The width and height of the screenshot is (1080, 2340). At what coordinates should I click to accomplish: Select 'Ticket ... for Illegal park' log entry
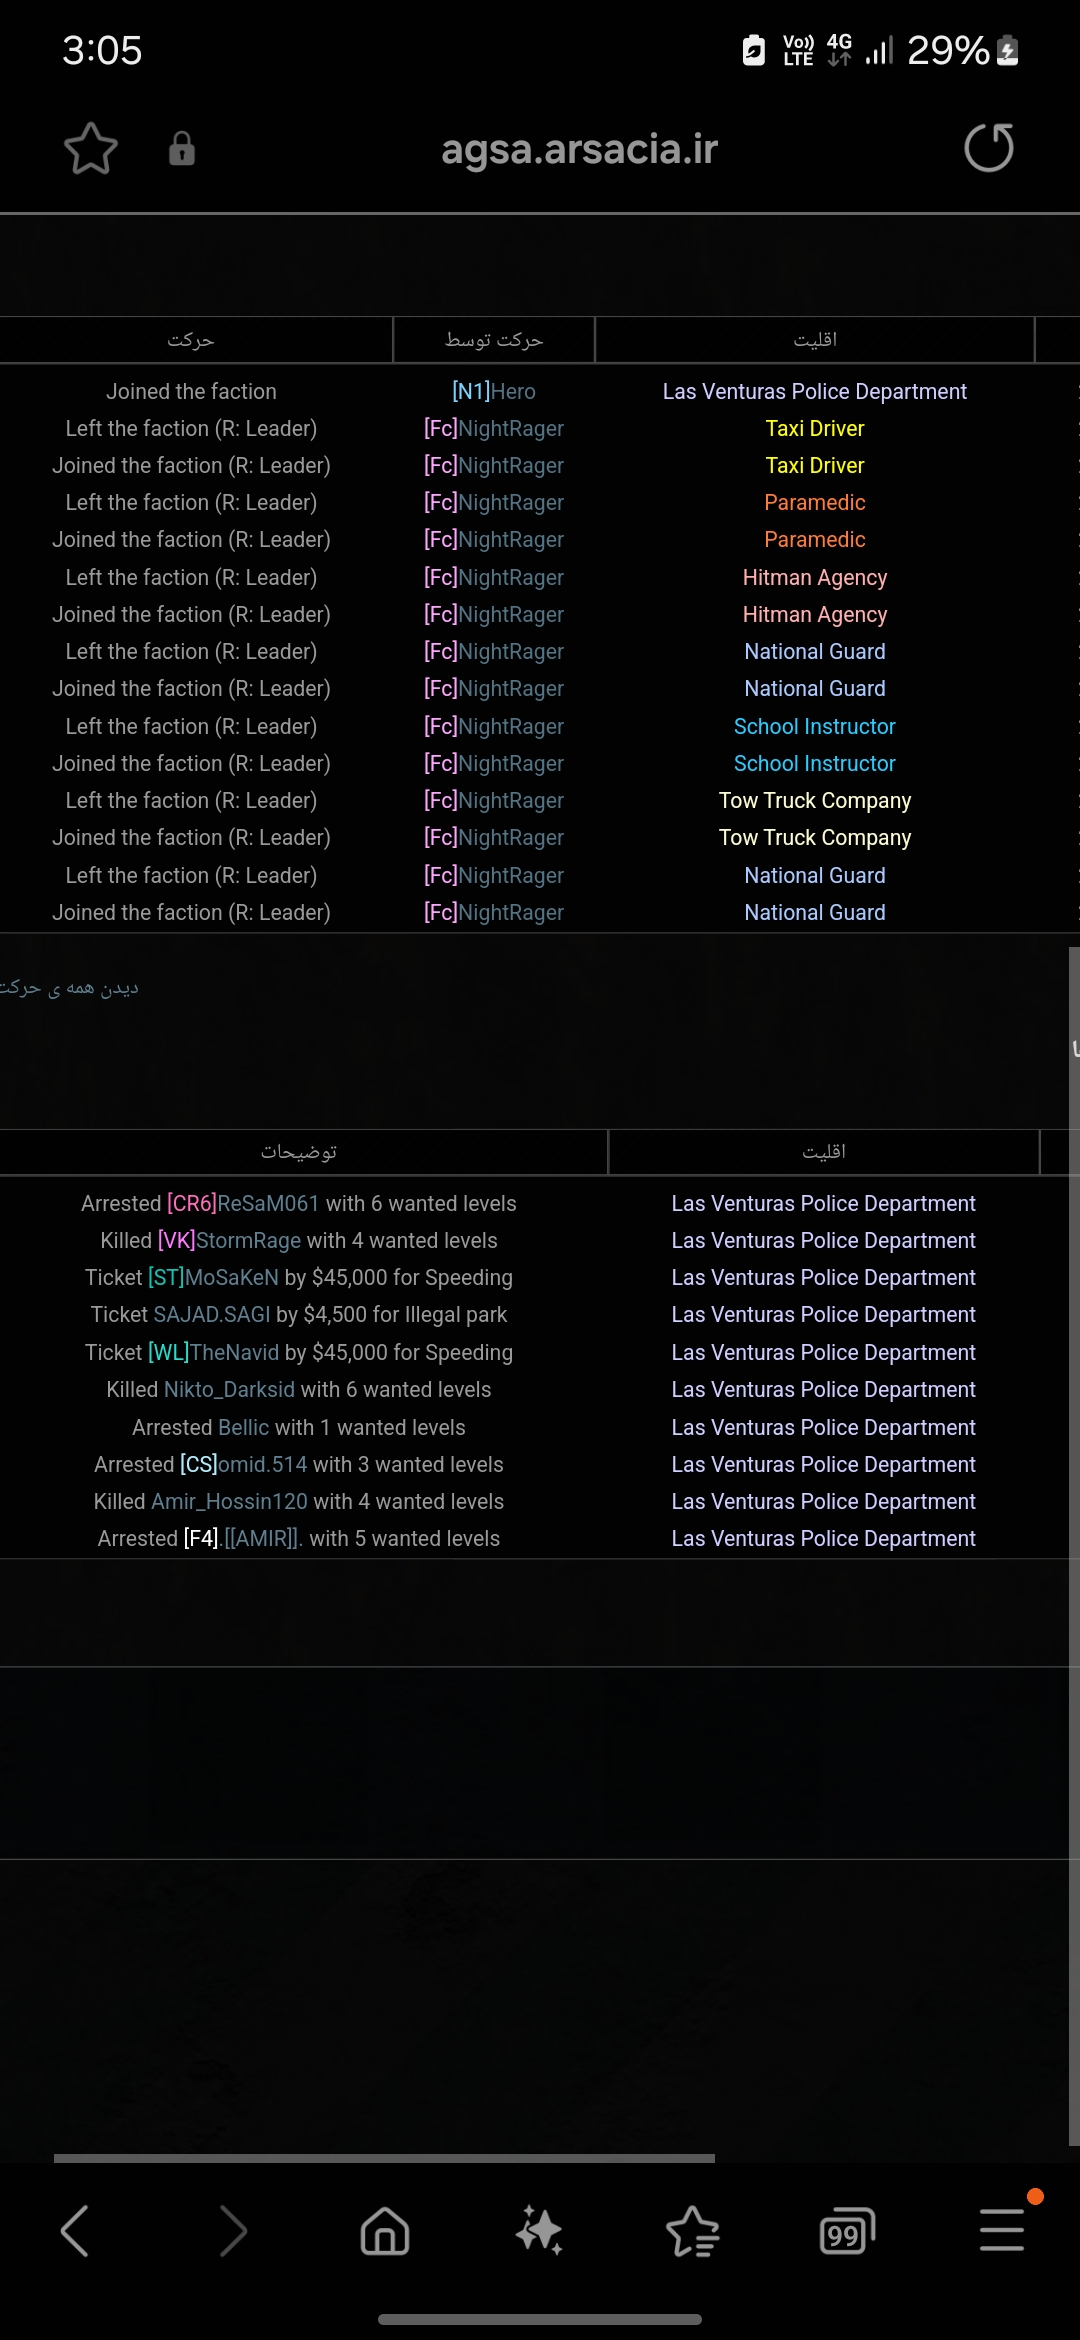pos(299,1314)
